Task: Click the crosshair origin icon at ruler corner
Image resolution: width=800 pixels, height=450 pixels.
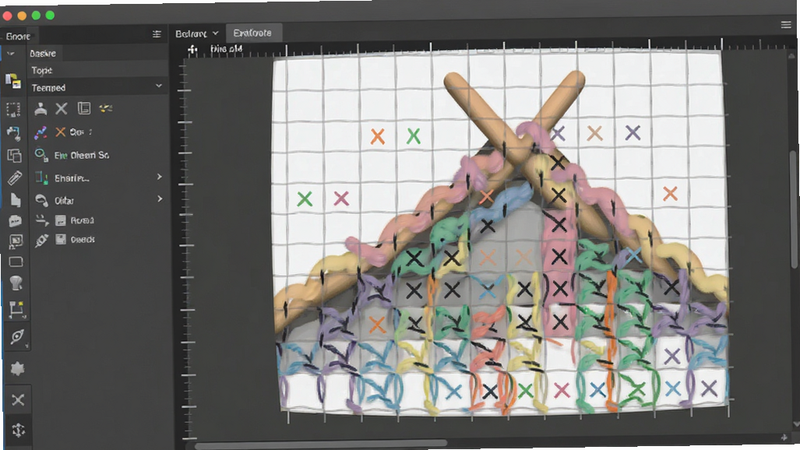Action: click(192, 49)
